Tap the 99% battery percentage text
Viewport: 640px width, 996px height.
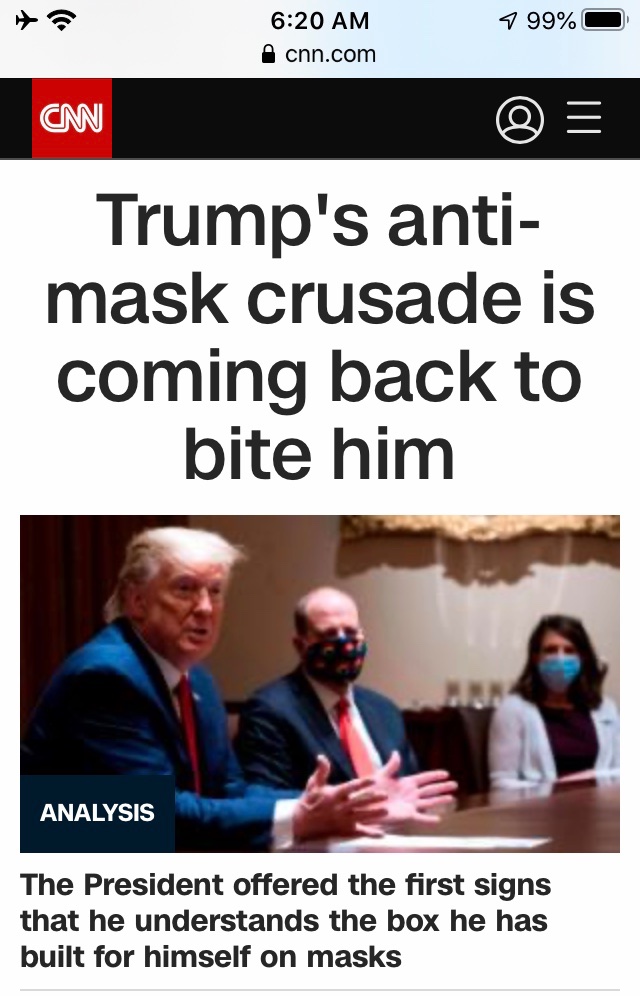tap(551, 21)
